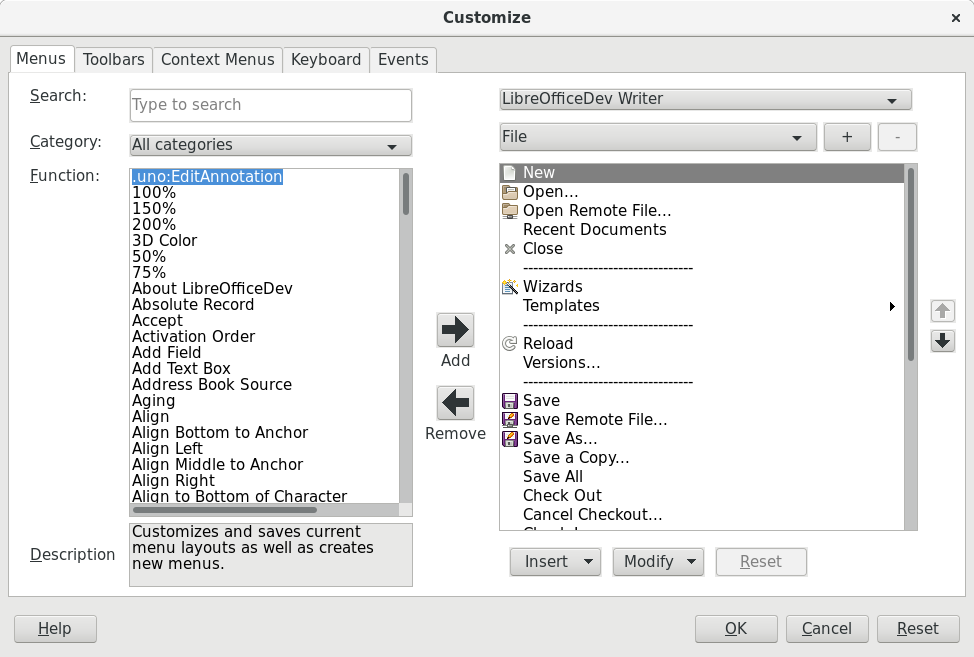Switch to the Toolbars tab

pos(113,59)
